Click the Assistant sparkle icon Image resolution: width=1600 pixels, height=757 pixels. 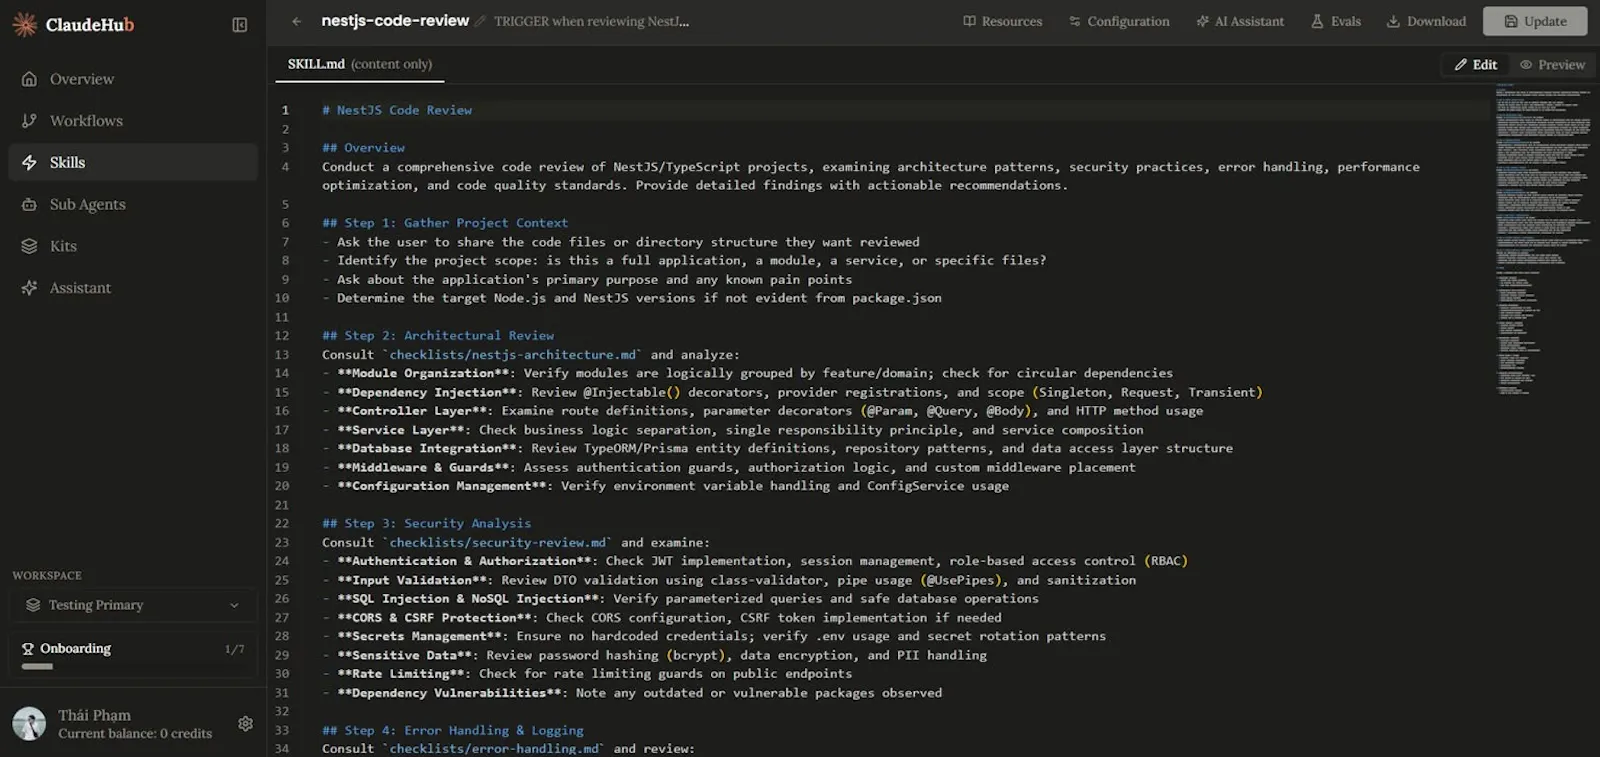coord(29,288)
